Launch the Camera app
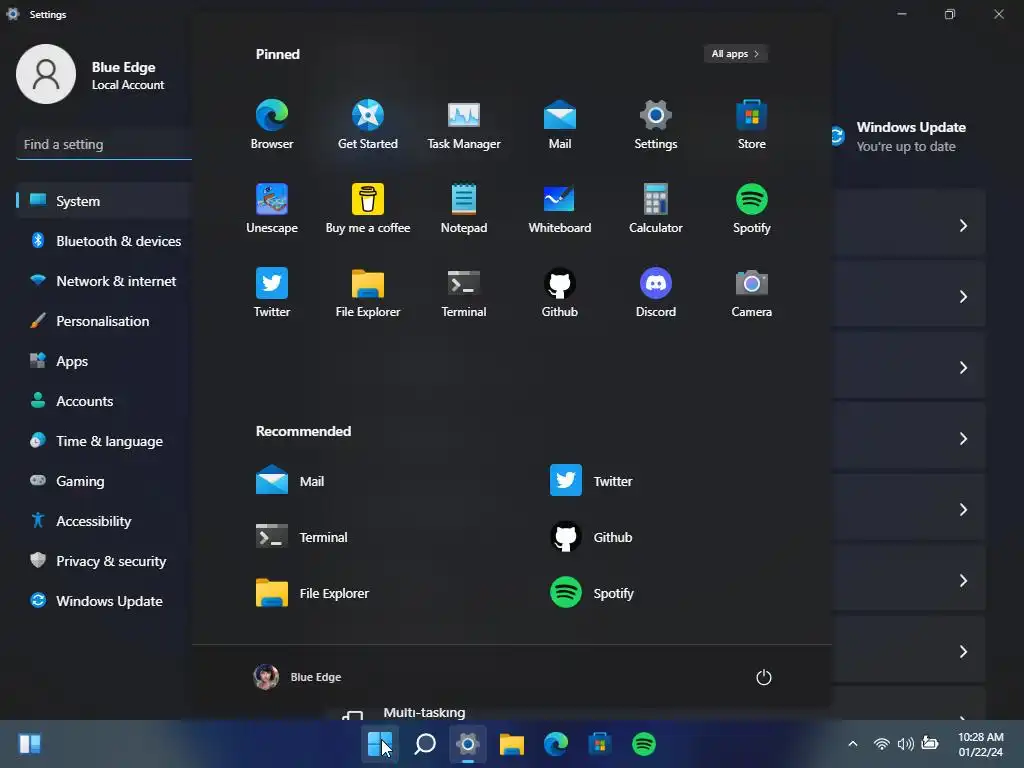The width and height of the screenshot is (1024, 768). click(x=752, y=293)
